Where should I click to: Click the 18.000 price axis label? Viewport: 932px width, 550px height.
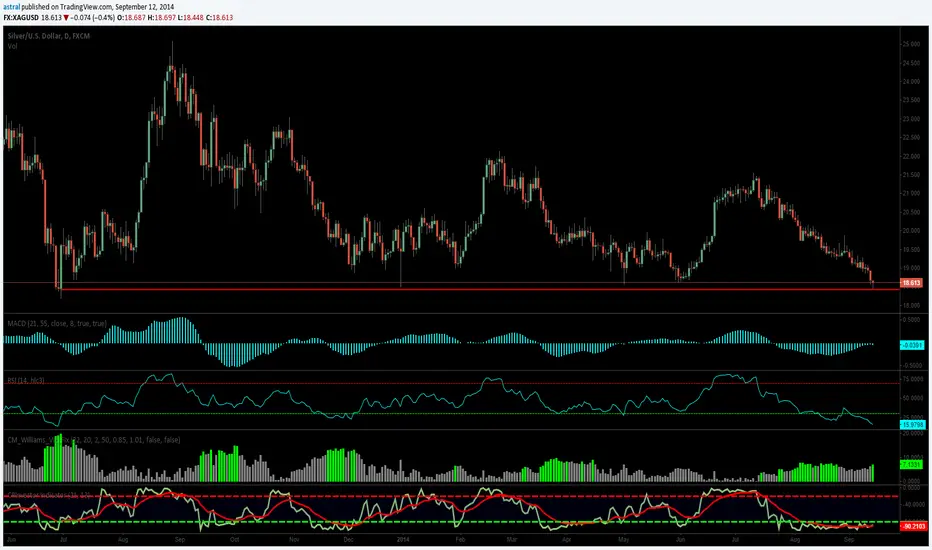click(x=911, y=306)
